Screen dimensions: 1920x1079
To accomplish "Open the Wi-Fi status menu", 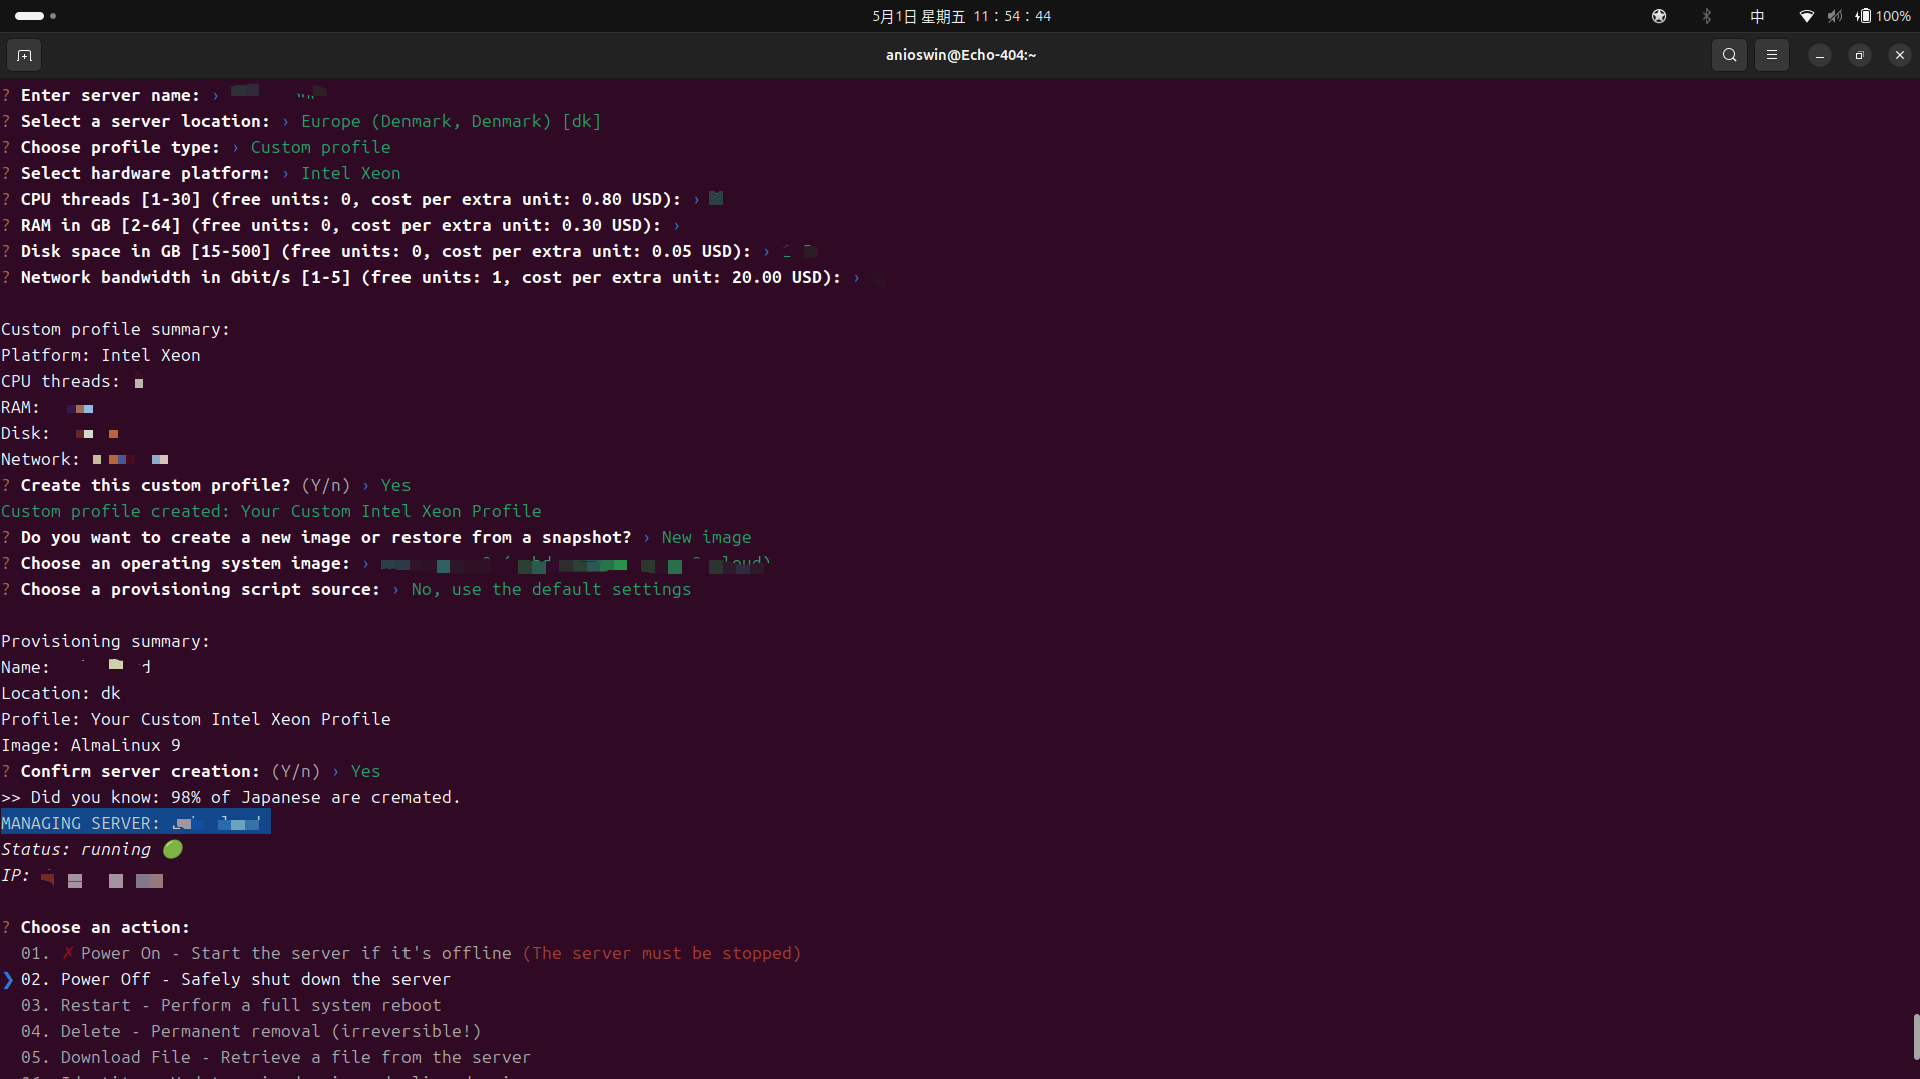I will [x=1806, y=16].
